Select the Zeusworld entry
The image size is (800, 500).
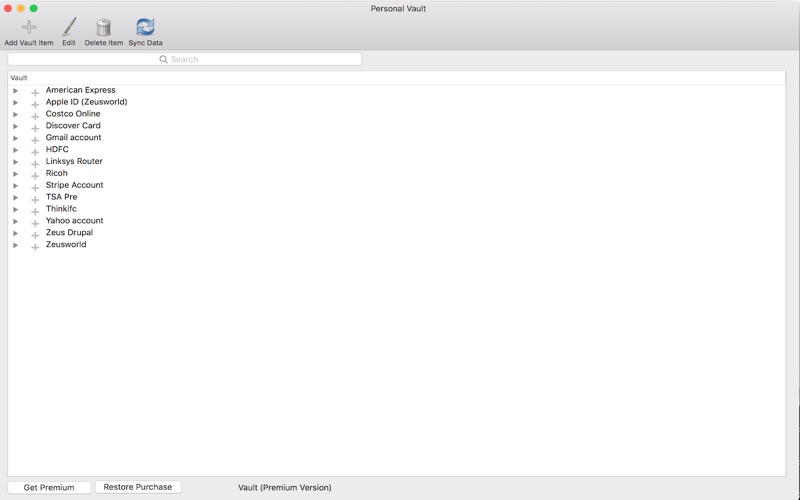[x=66, y=244]
